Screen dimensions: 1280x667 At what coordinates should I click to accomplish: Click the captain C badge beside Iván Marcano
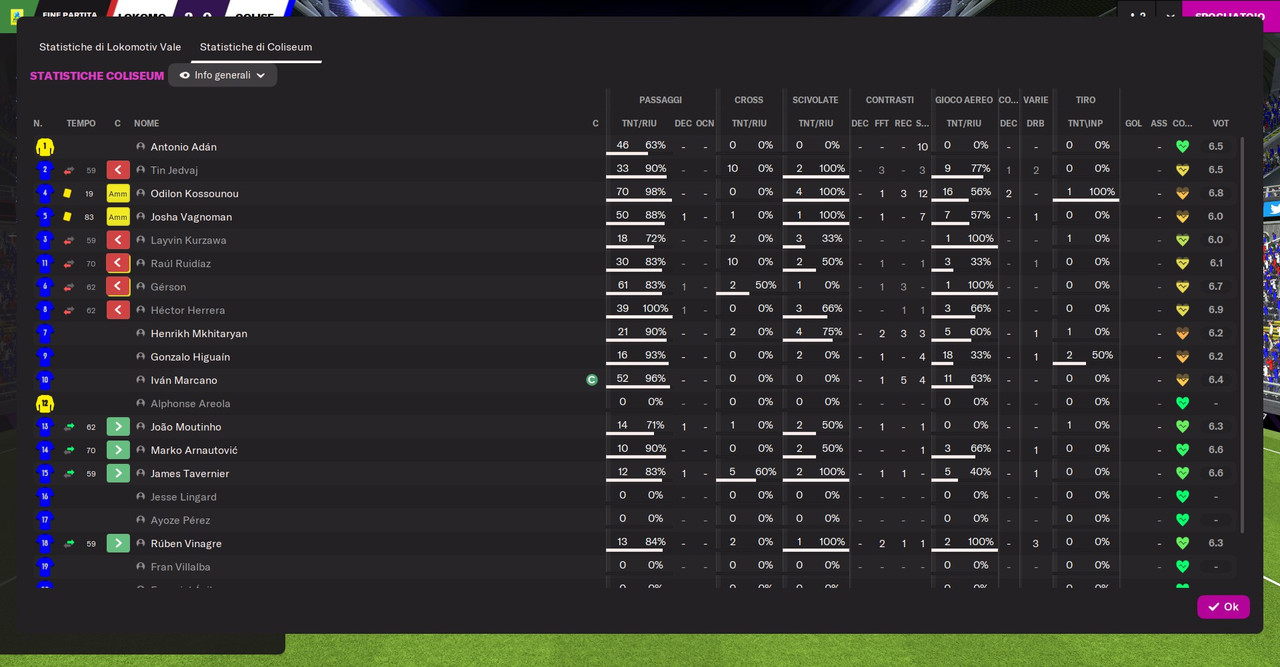coord(592,380)
